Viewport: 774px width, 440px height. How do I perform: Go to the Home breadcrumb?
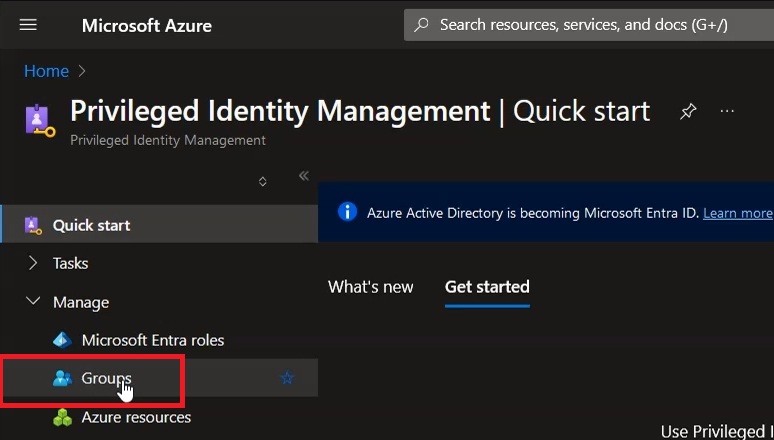pos(46,71)
